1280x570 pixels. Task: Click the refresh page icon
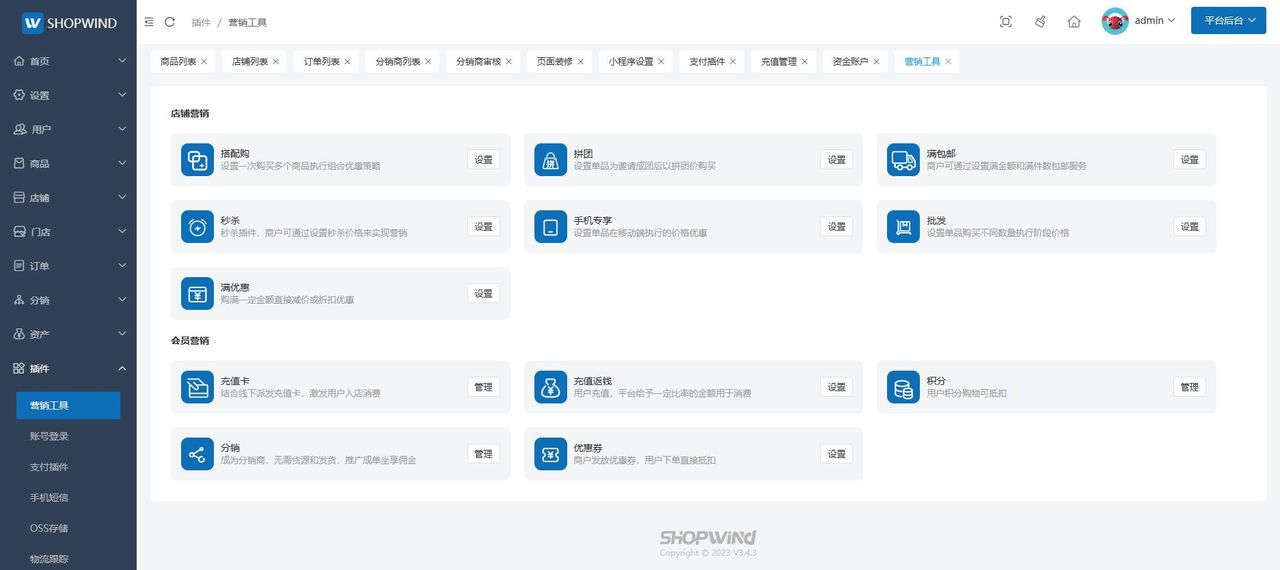tap(170, 21)
